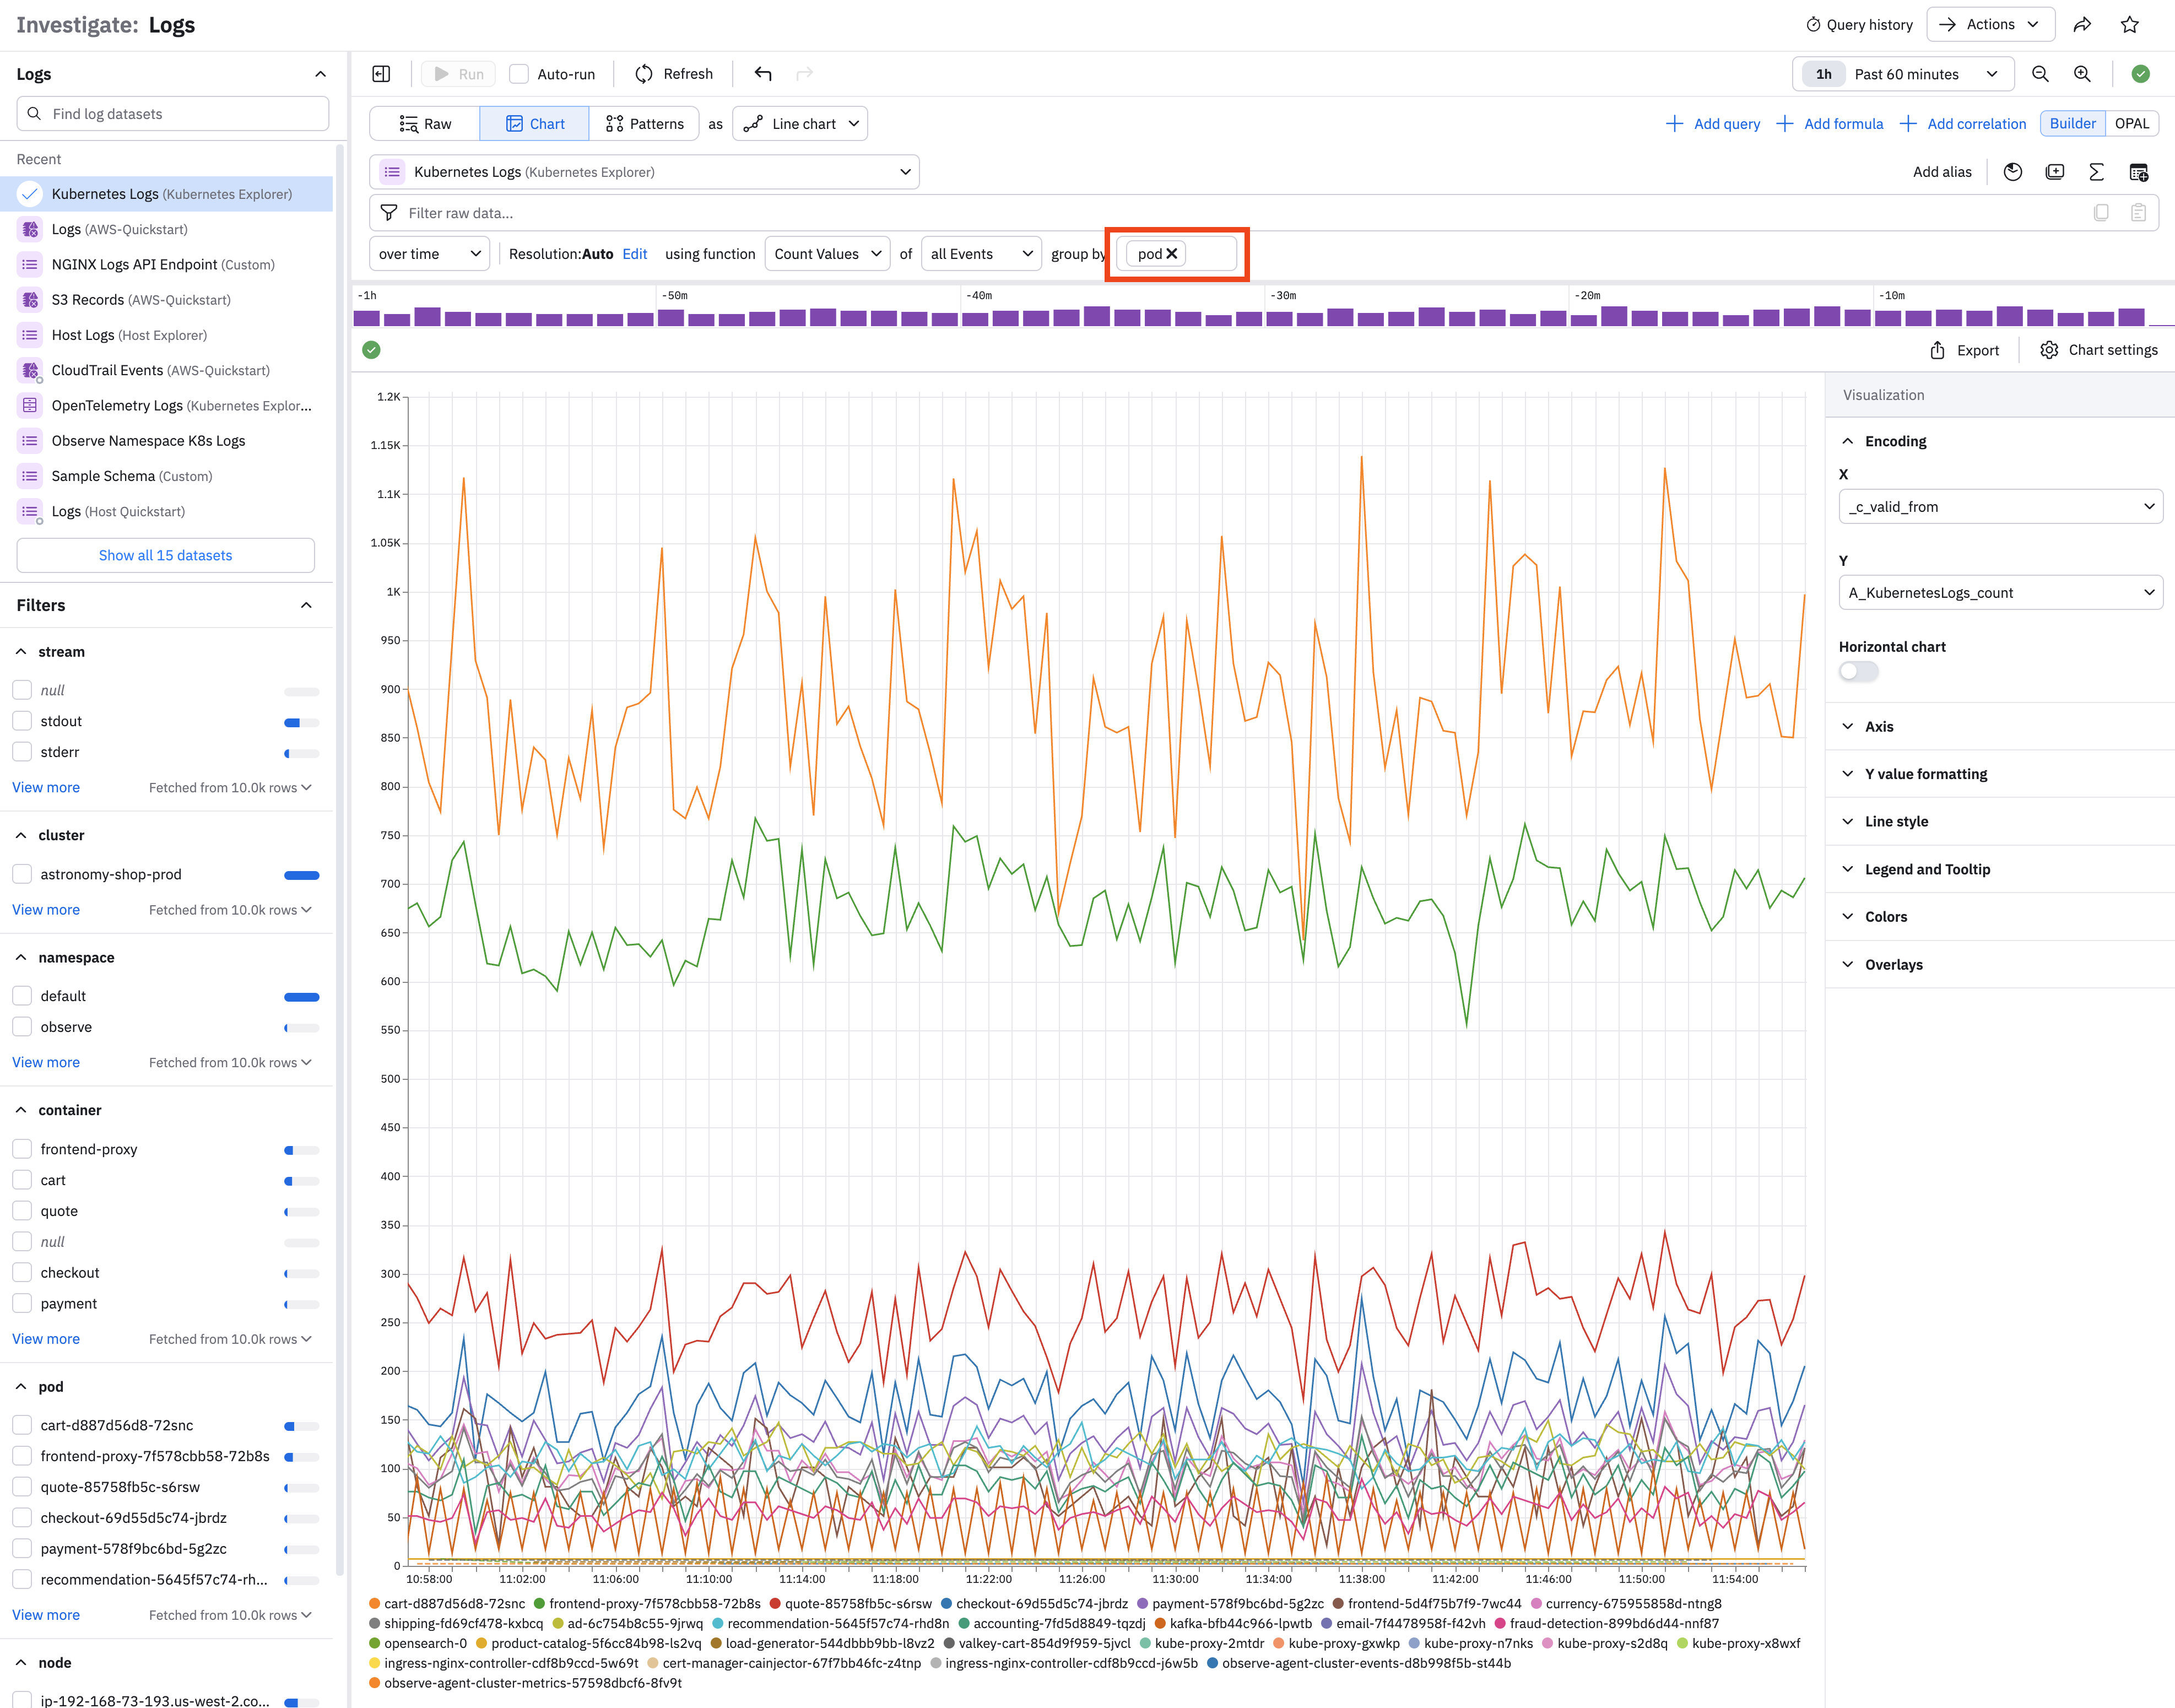Switch to the Patterns tab

click(x=644, y=124)
